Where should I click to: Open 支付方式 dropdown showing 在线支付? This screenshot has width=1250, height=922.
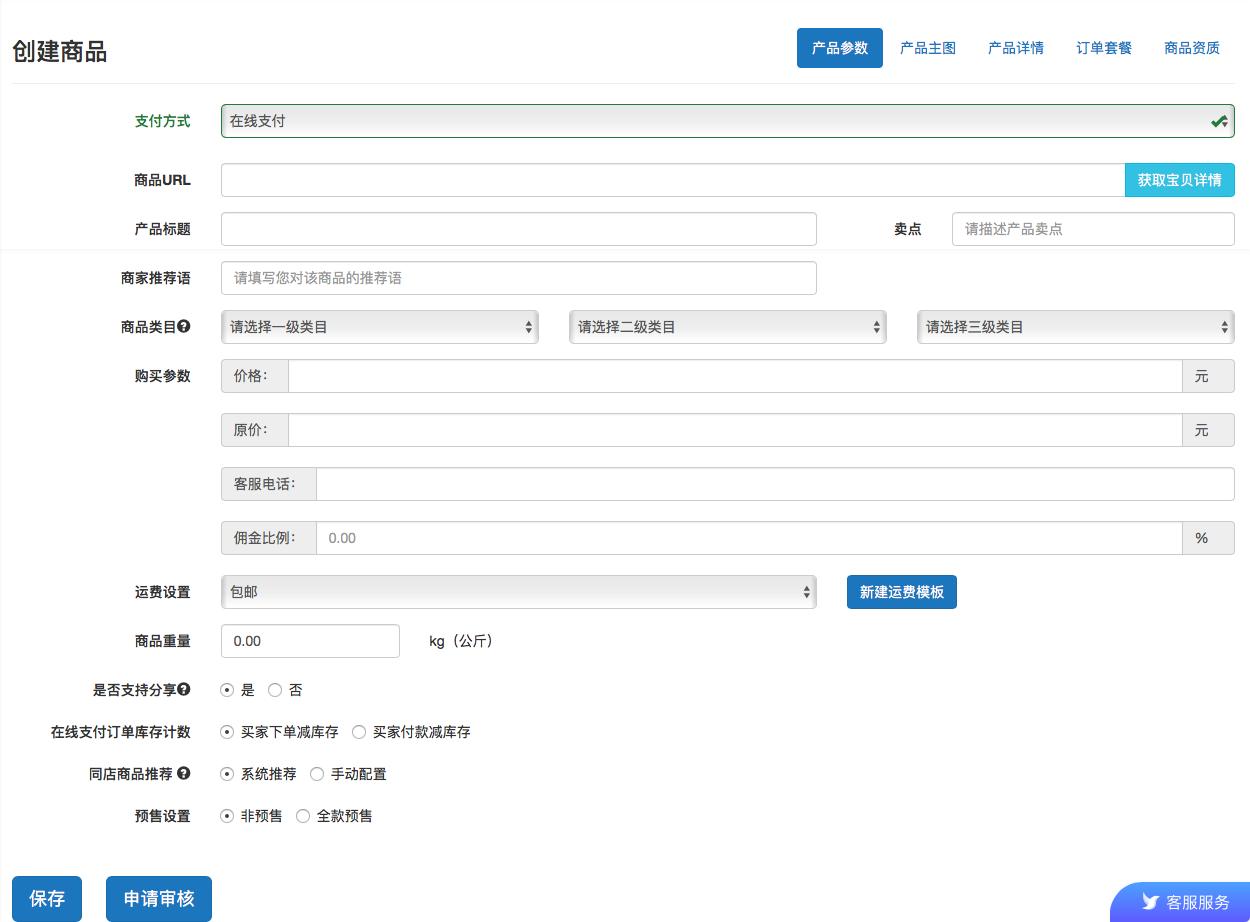(727, 121)
